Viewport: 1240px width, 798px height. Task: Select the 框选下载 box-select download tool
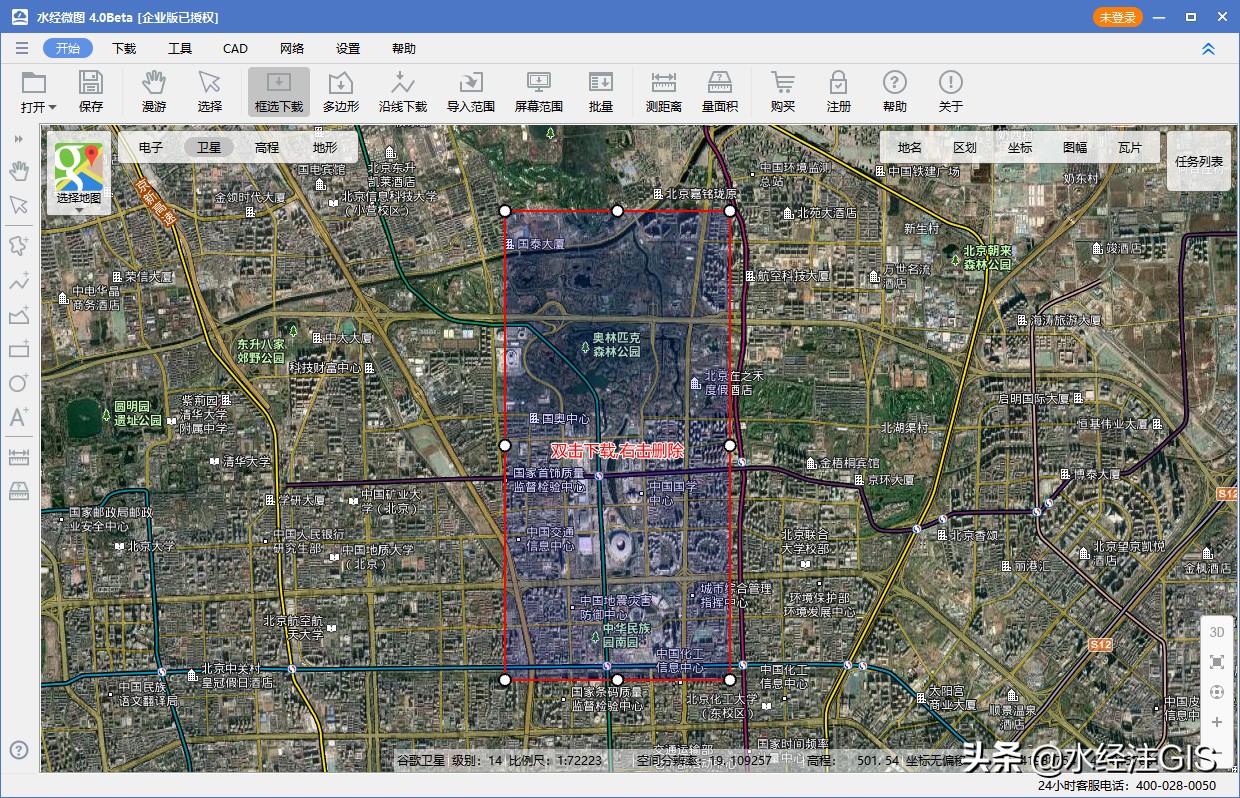click(x=278, y=92)
